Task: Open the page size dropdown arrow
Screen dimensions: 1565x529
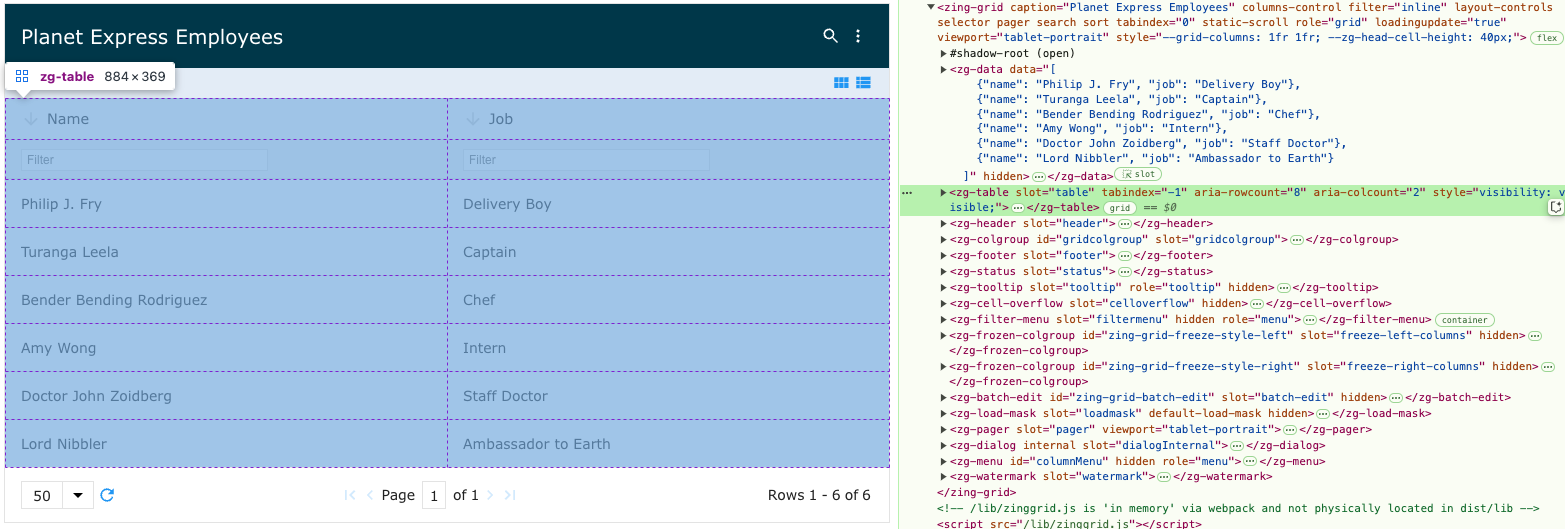Action: click(x=78, y=495)
